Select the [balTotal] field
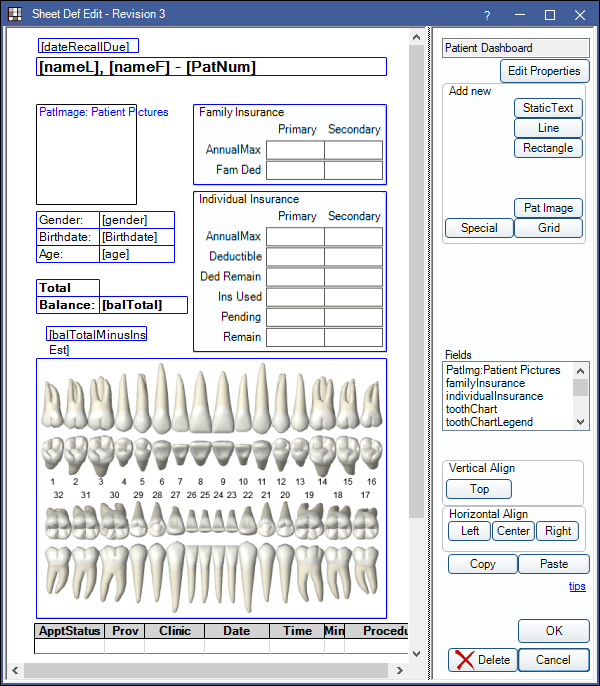 point(144,305)
